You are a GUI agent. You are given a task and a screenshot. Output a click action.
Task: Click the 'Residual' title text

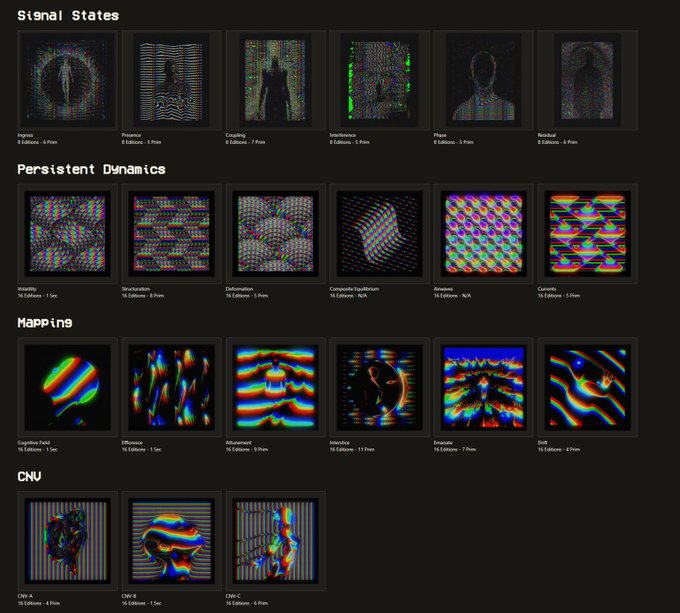click(546, 135)
